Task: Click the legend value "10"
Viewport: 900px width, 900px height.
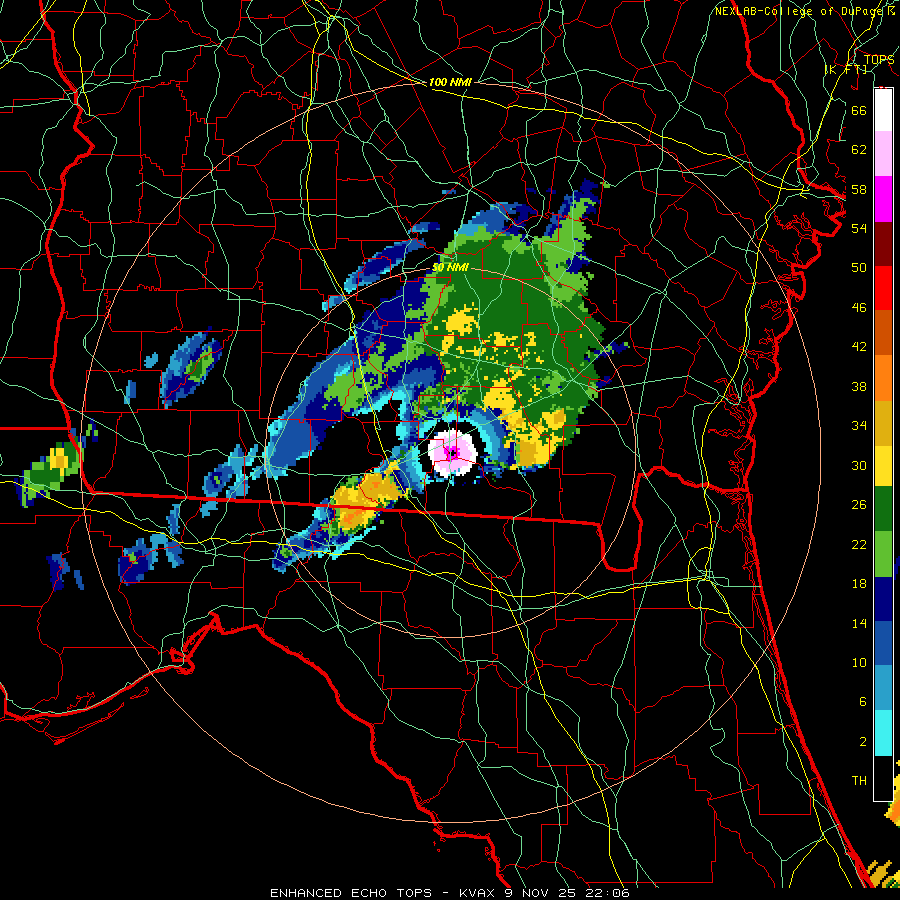Action: (859, 663)
